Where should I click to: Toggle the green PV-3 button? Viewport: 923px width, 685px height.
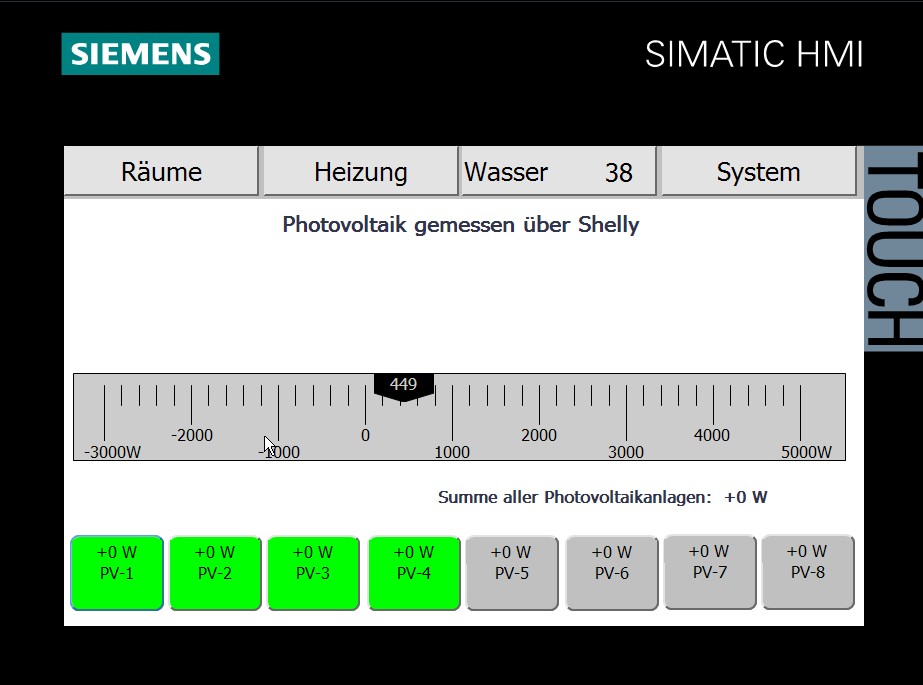point(313,572)
